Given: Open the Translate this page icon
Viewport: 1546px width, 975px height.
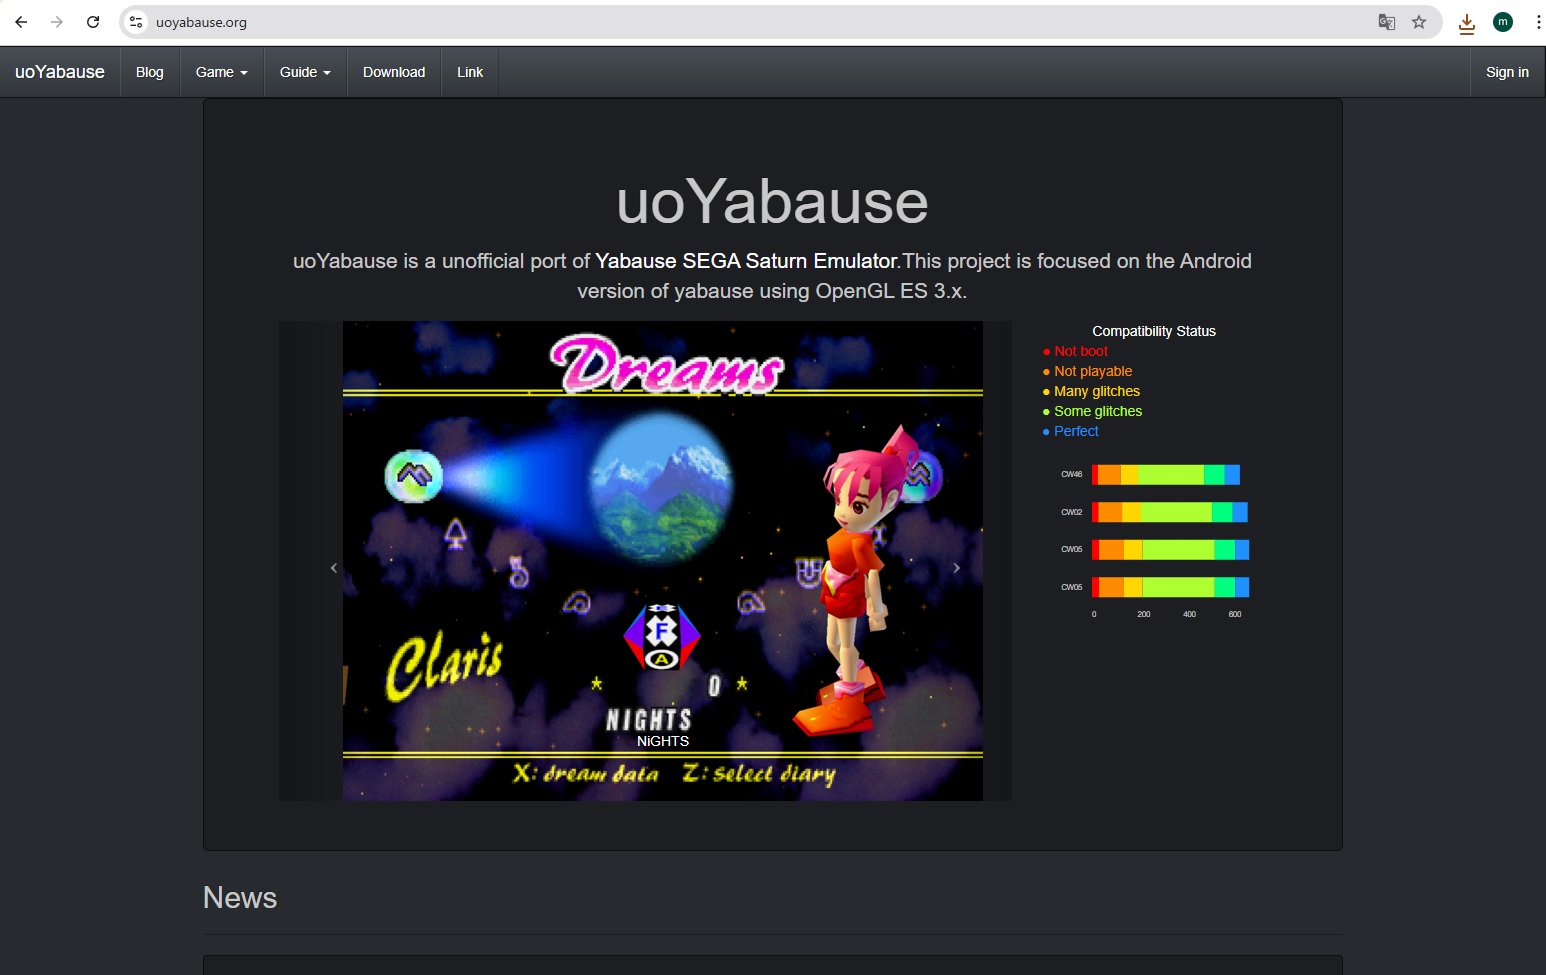Looking at the screenshot, I should point(1387,22).
